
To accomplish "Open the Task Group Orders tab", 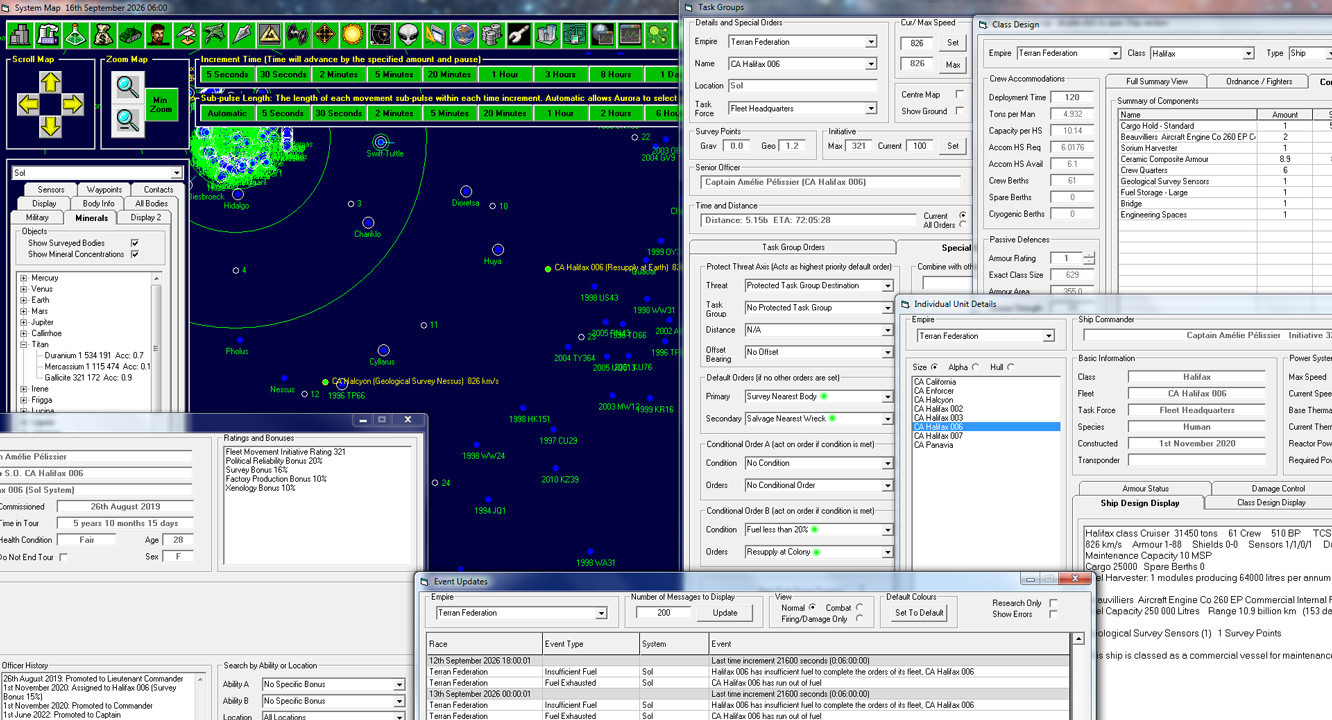I will pyautogui.click(x=793, y=247).
